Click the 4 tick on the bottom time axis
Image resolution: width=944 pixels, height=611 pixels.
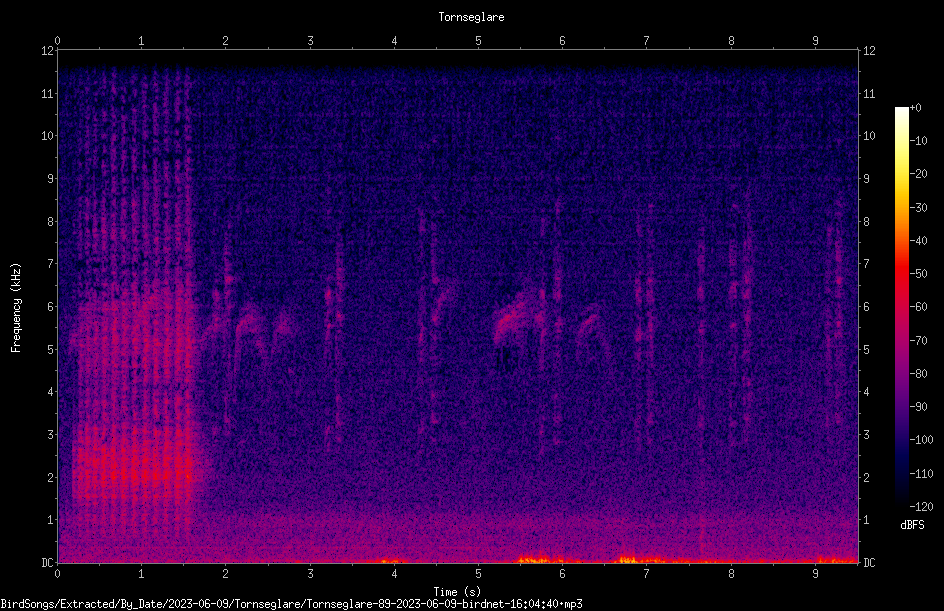click(394, 574)
